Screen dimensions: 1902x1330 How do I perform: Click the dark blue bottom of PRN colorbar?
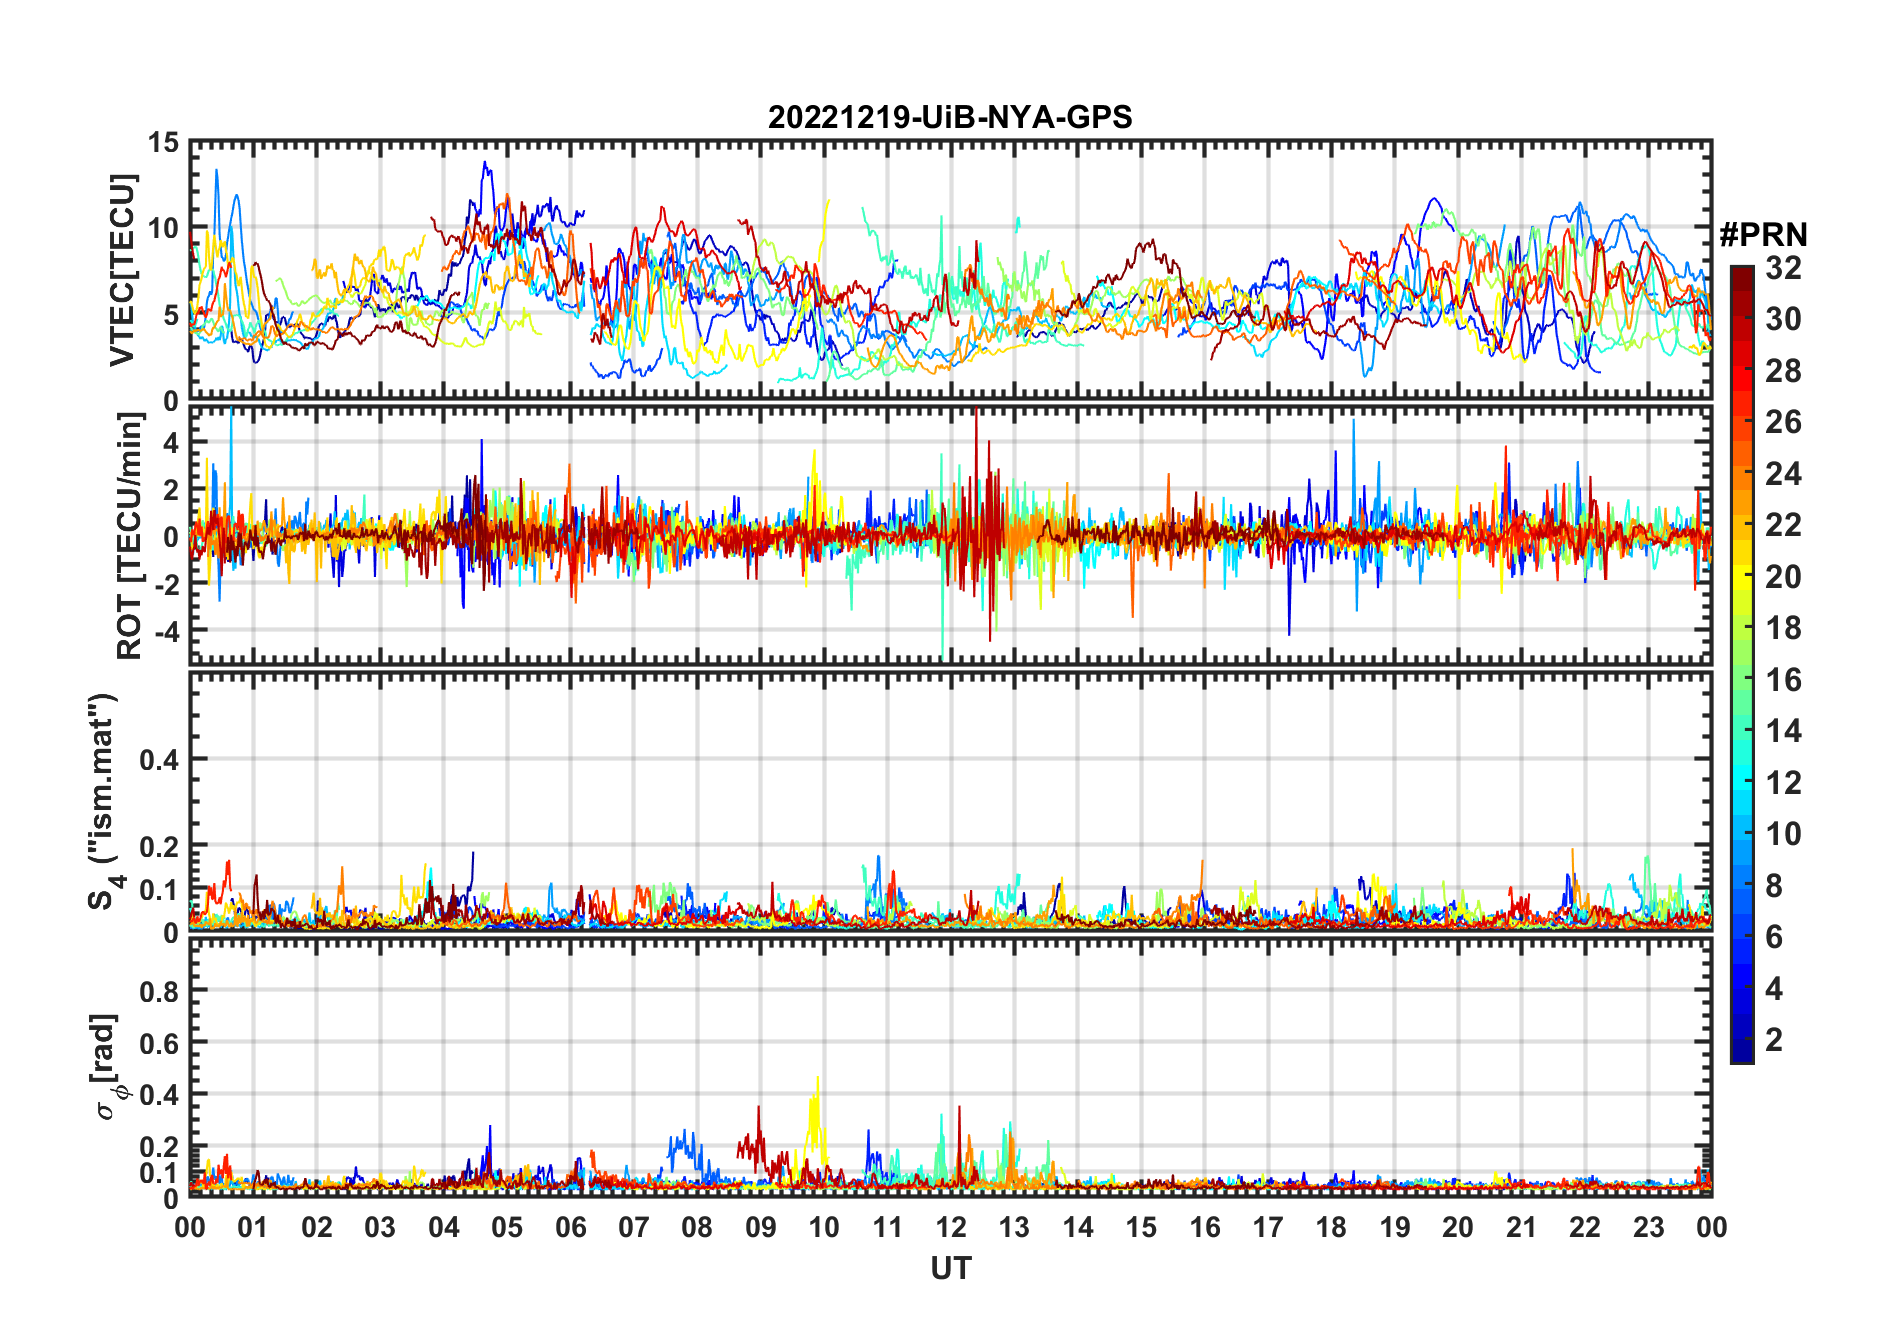pyautogui.click(x=1742, y=1050)
